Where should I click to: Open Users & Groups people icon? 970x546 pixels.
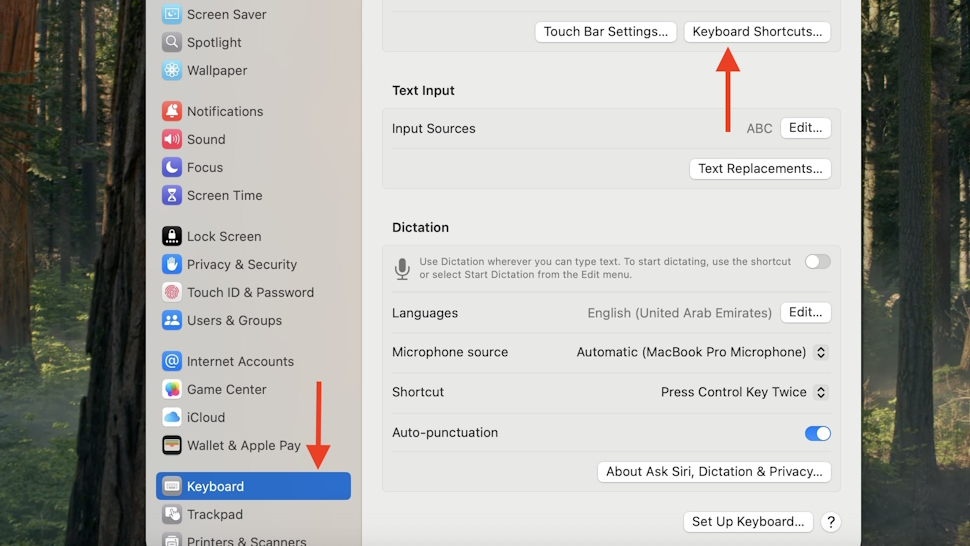[x=171, y=320]
